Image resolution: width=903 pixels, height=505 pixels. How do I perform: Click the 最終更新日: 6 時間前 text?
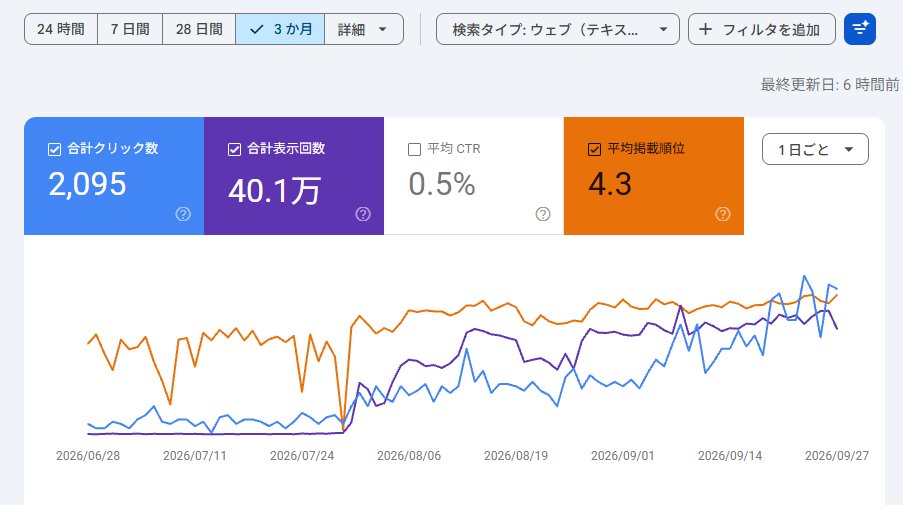(830, 85)
